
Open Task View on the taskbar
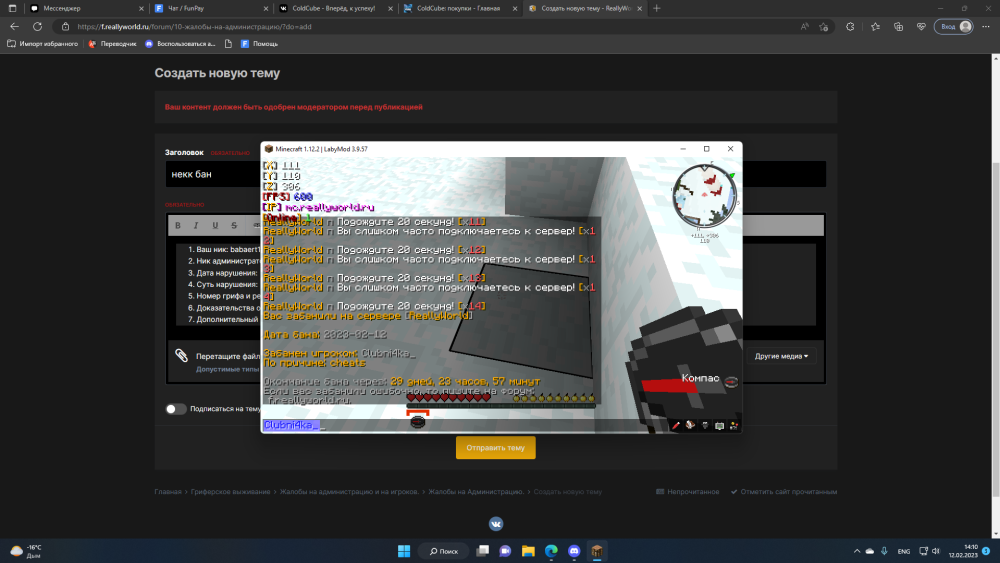483,551
